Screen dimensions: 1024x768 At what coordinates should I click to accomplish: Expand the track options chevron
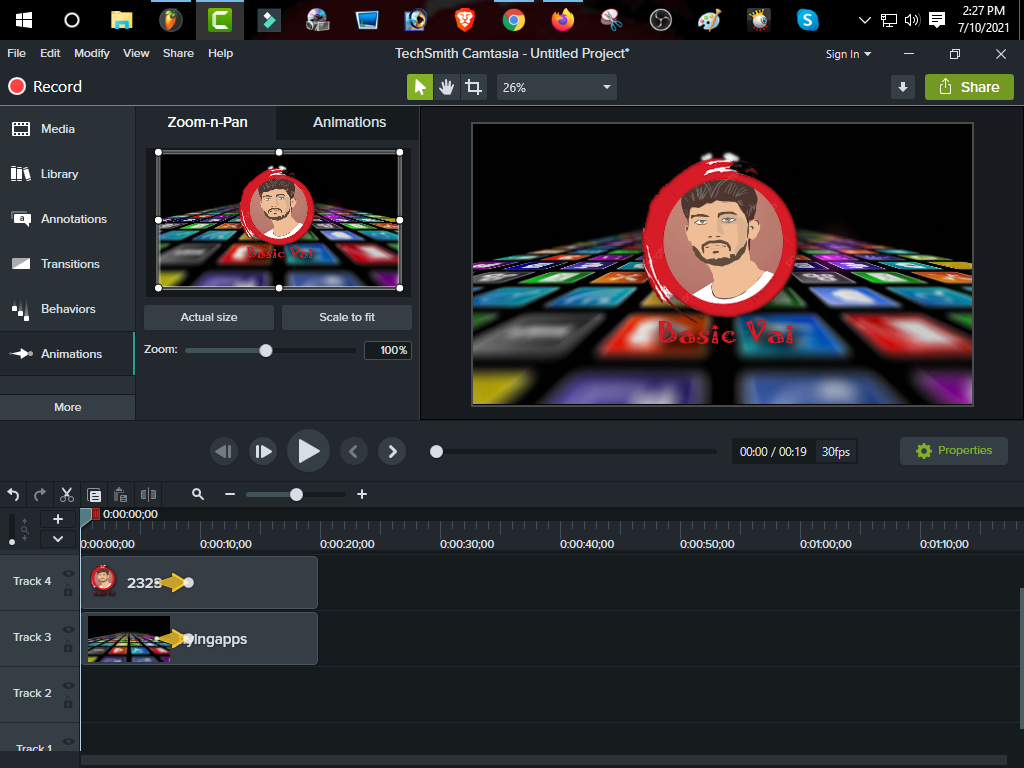(x=57, y=539)
